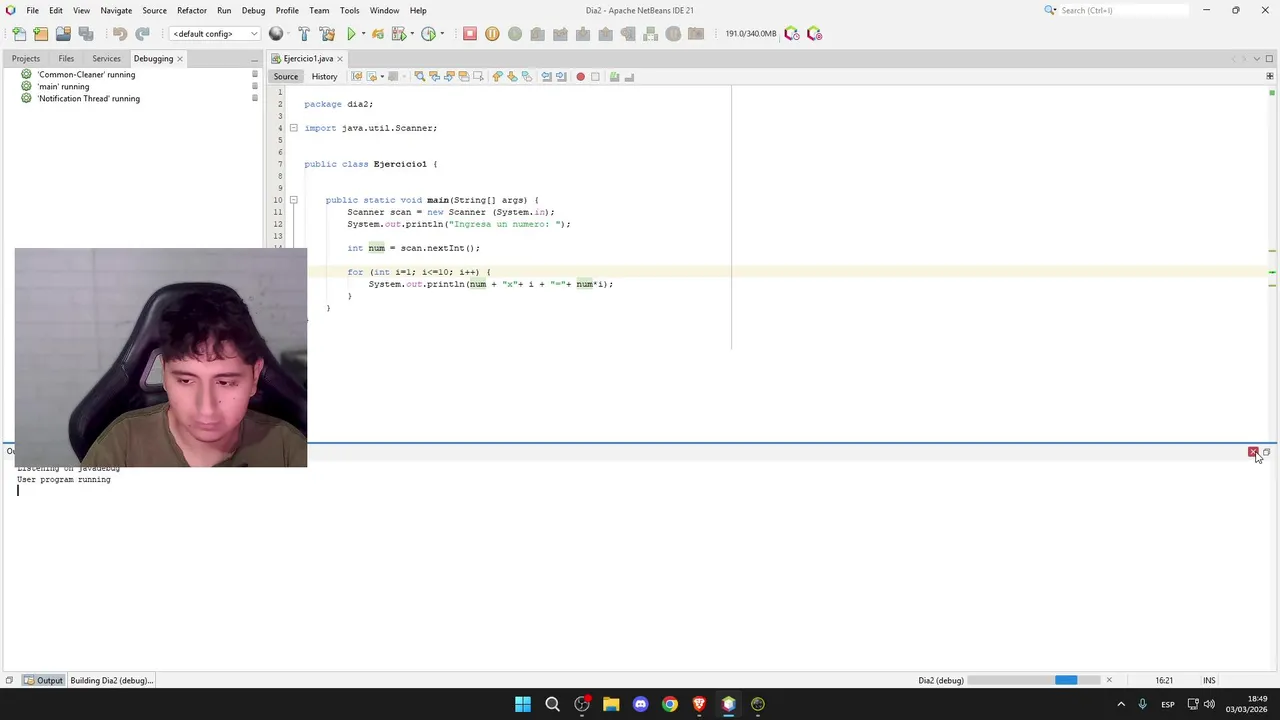Comment selected lines icon in editor toolbar
Viewport: 1280px width, 720px height.
(614, 76)
